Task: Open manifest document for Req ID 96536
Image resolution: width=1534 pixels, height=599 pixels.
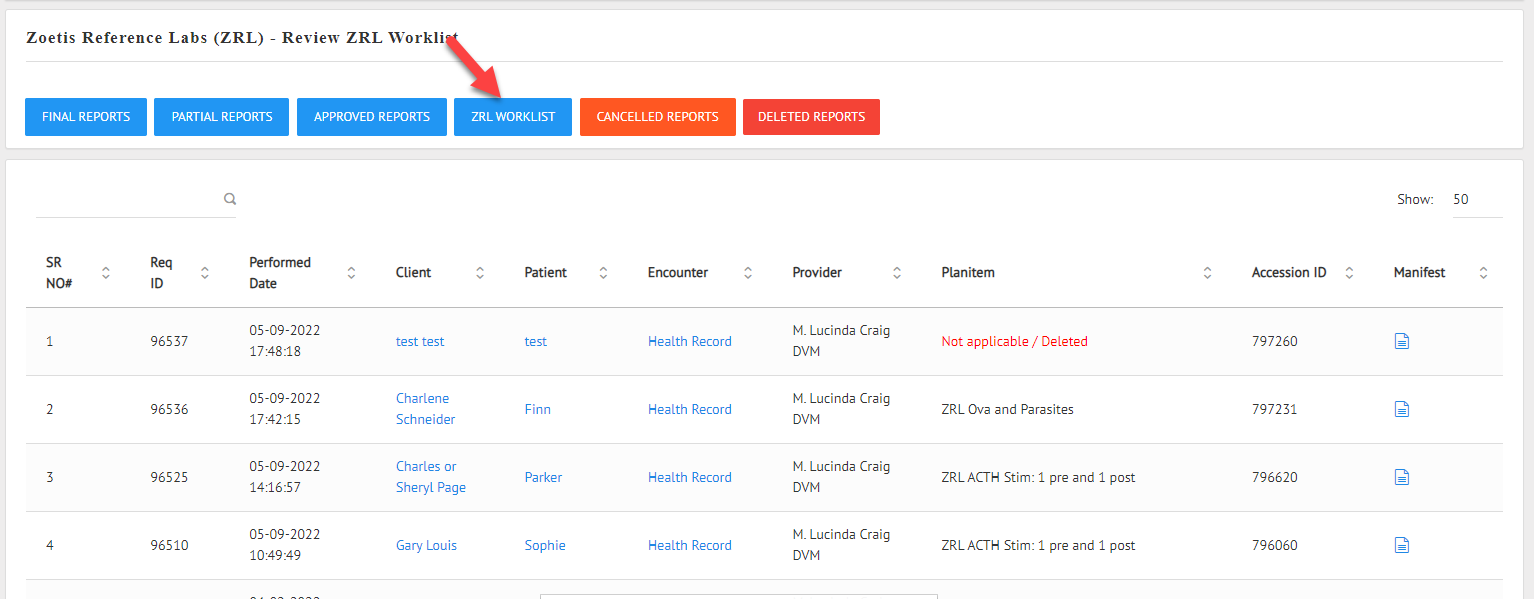Action: [1402, 409]
